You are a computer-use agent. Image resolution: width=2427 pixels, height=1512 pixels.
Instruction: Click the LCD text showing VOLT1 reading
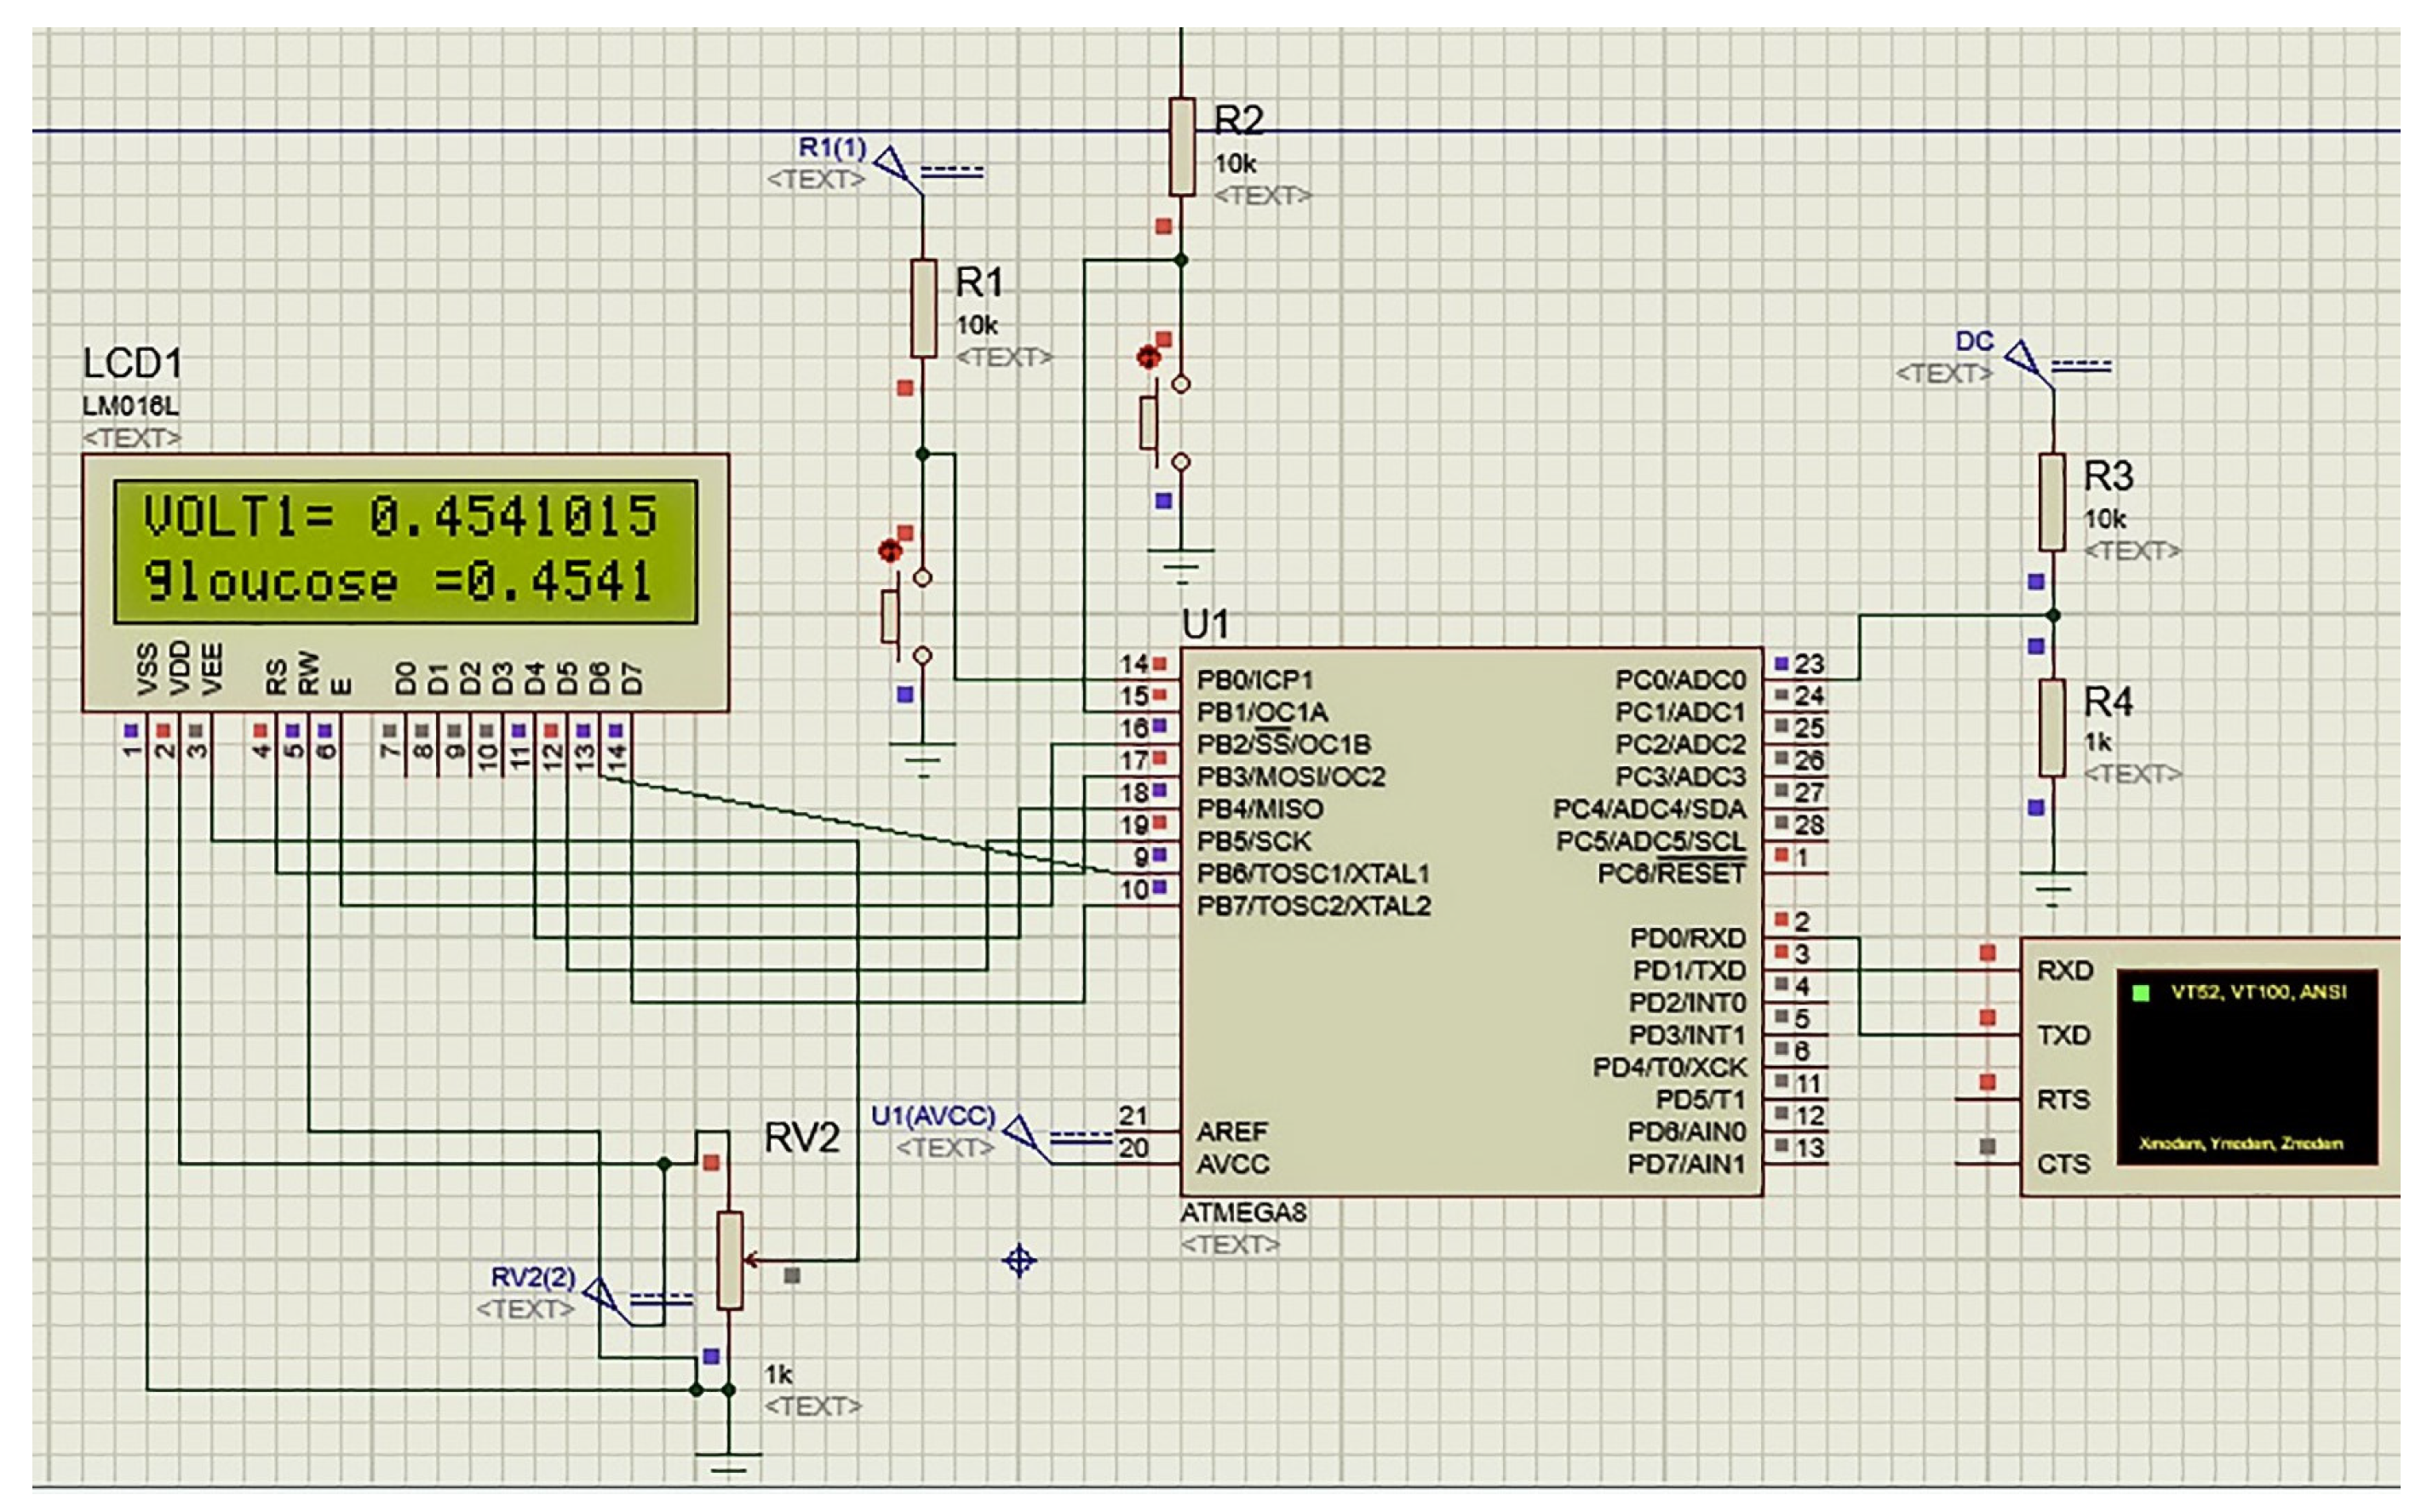pyautogui.click(x=400, y=515)
